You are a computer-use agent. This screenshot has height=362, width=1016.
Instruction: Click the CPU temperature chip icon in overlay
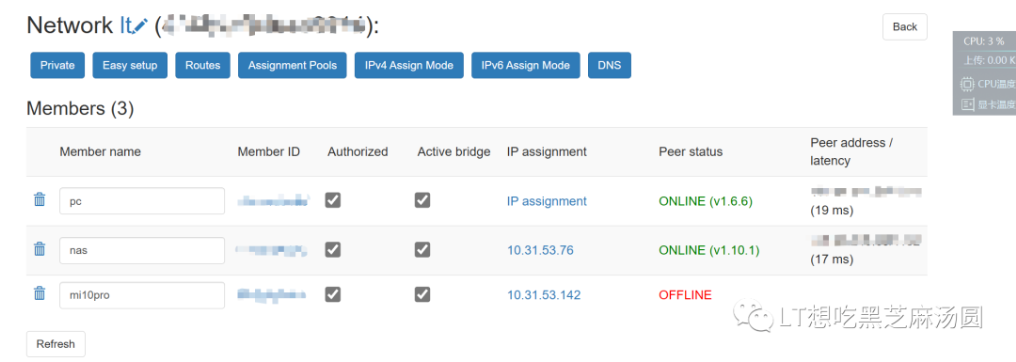tap(967, 84)
